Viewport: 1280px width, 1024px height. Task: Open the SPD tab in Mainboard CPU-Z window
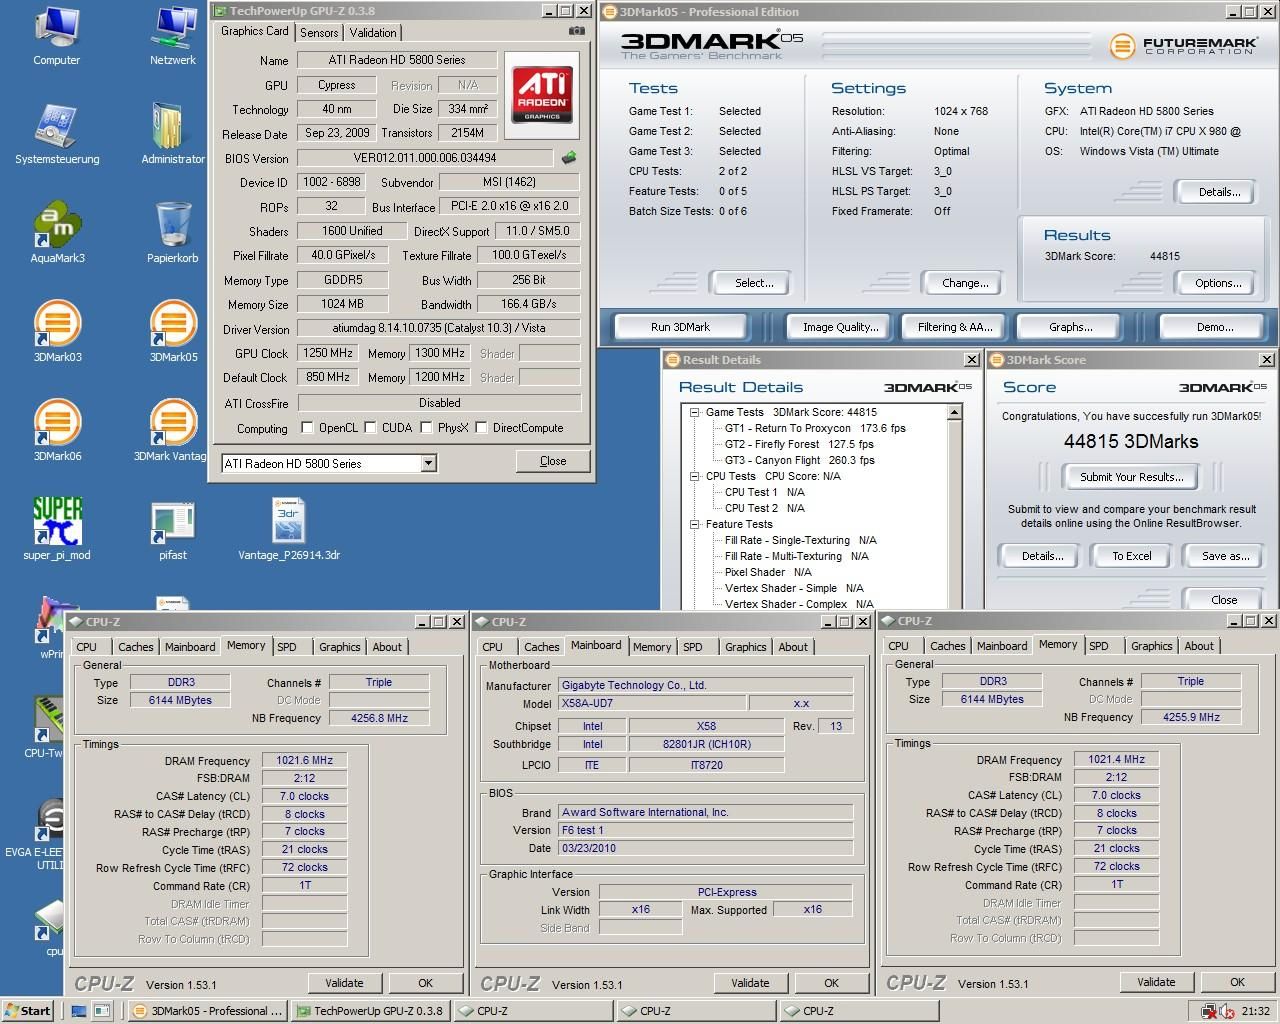(x=693, y=647)
